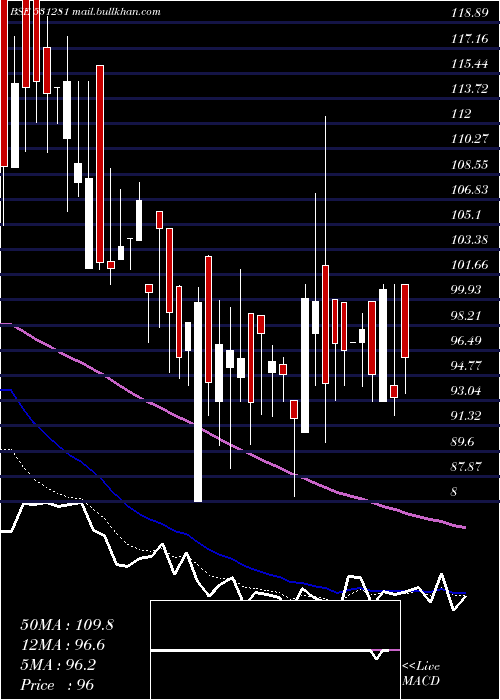
Task: Select the 110.27 price level
Action: (469, 139)
